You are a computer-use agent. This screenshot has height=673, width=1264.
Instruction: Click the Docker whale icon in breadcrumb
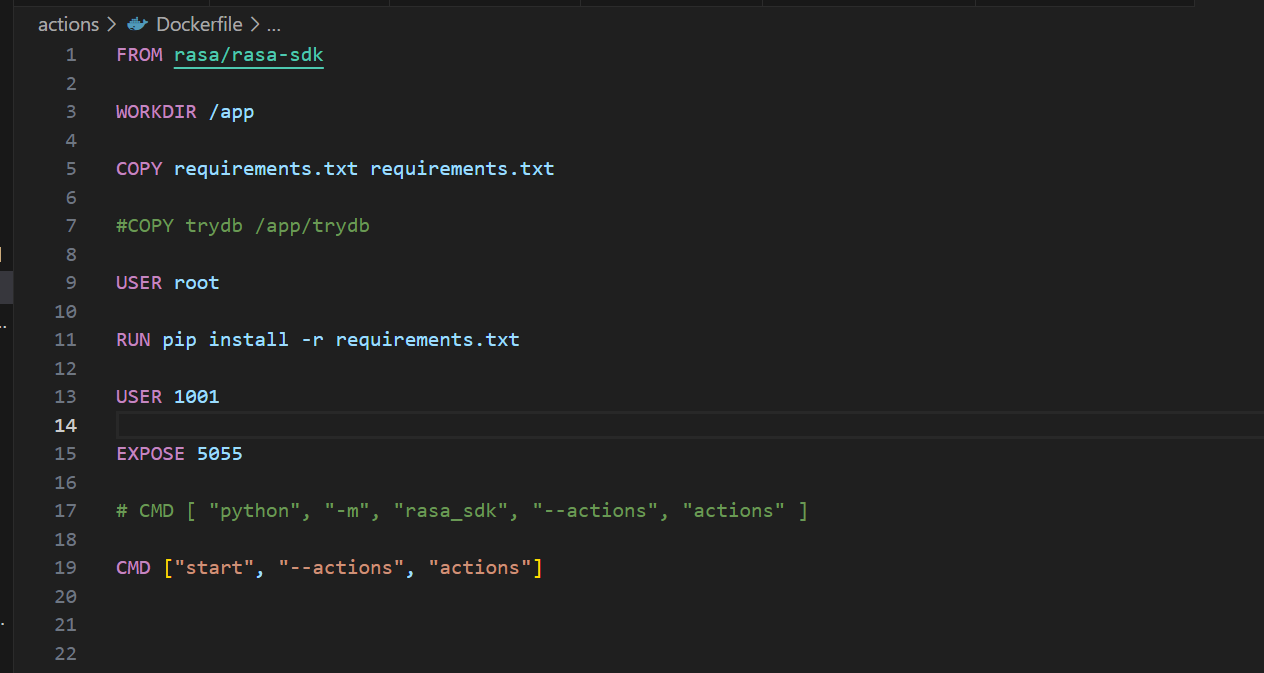138,24
